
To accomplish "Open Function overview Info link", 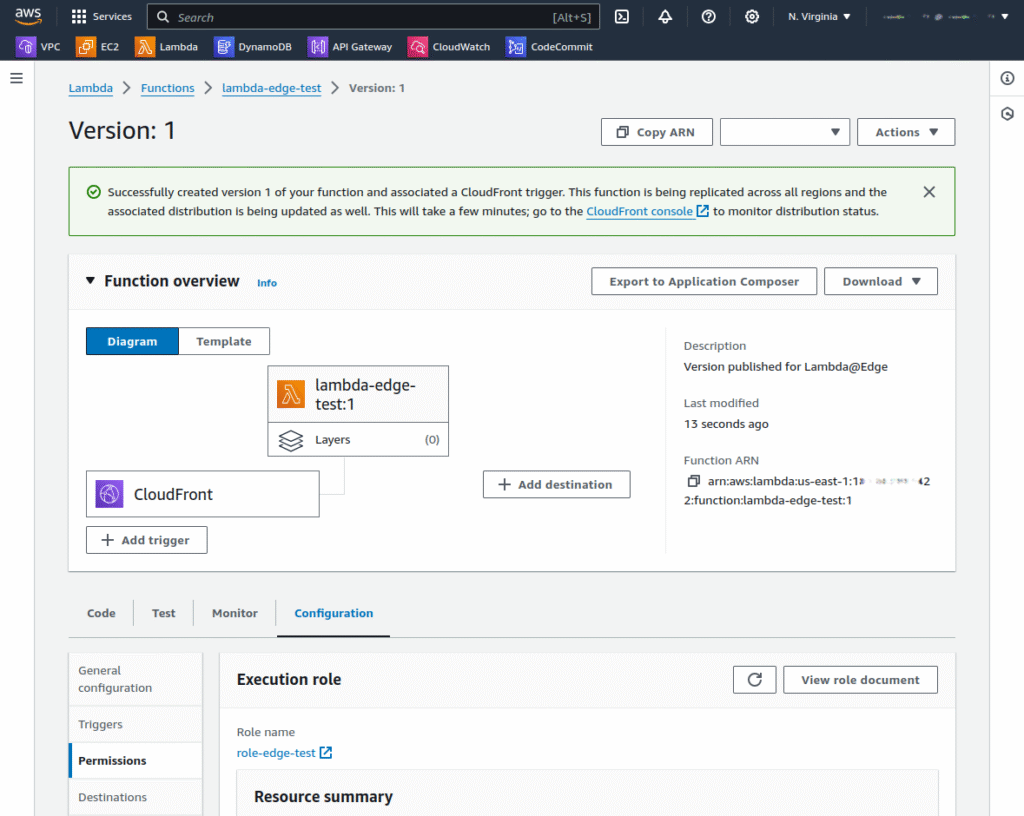I will tap(267, 283).
